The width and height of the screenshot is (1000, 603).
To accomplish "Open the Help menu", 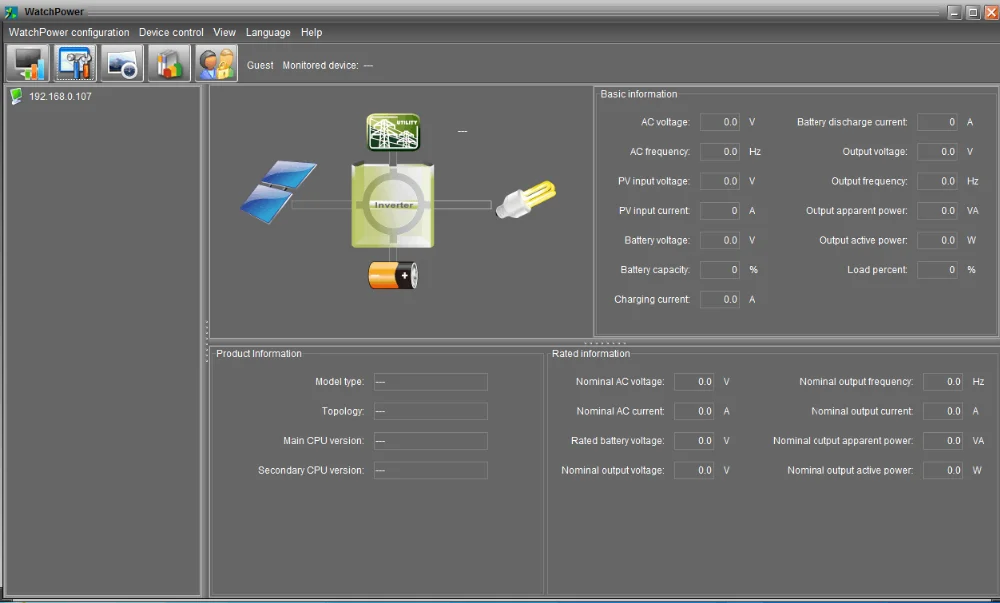I will 312,32.
